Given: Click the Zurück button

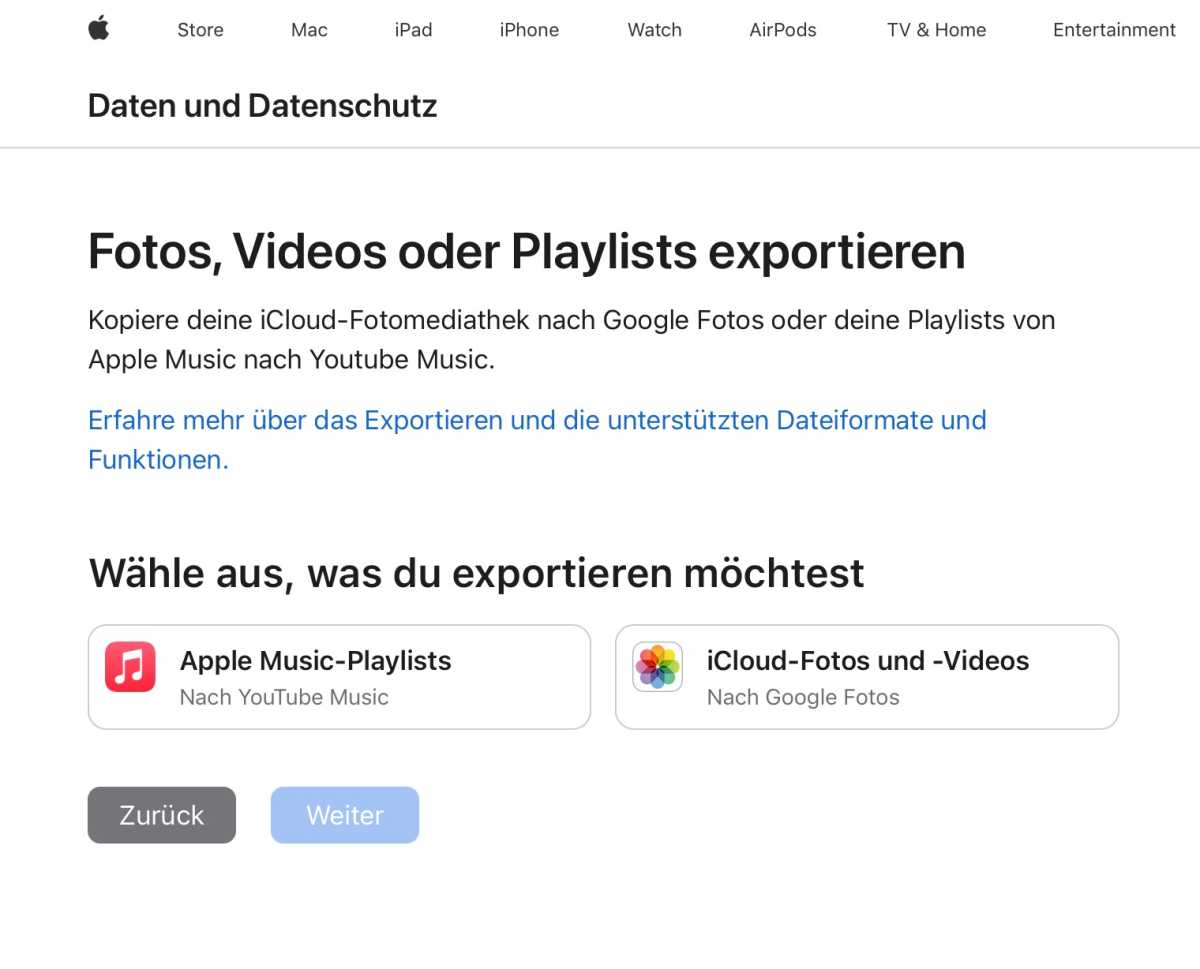Looking at the screenshot, I should pyautogui.click(x=161, y=815).
